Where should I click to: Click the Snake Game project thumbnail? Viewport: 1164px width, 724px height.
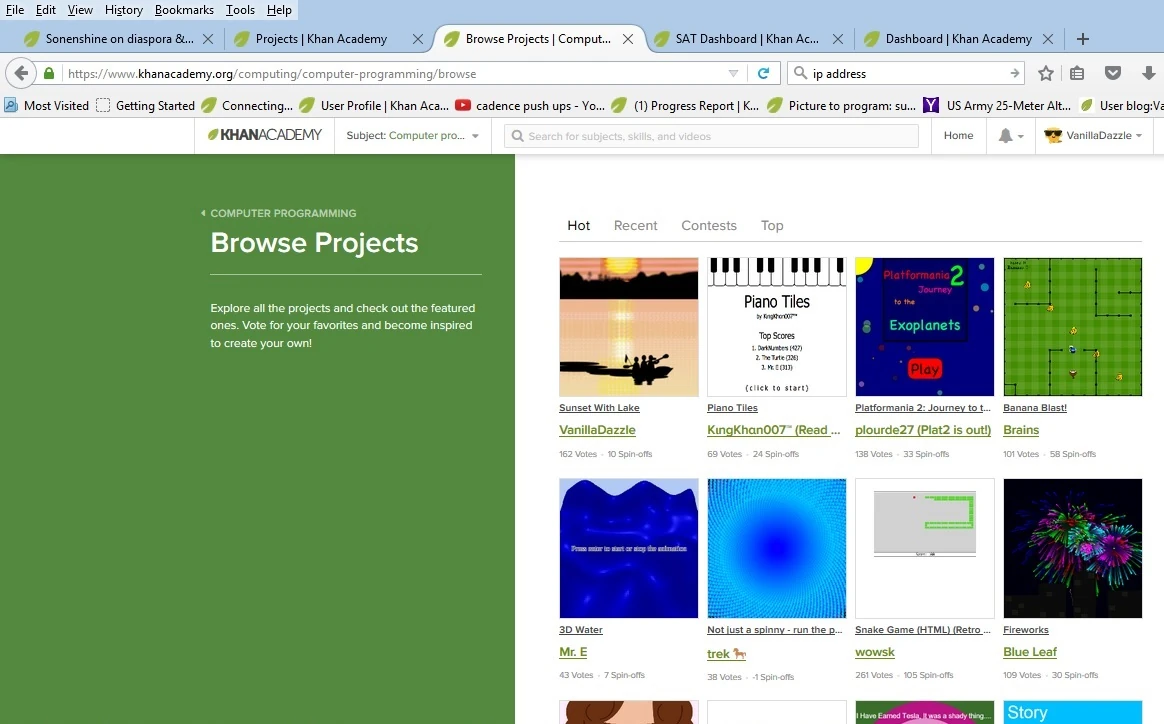(924, 548)
